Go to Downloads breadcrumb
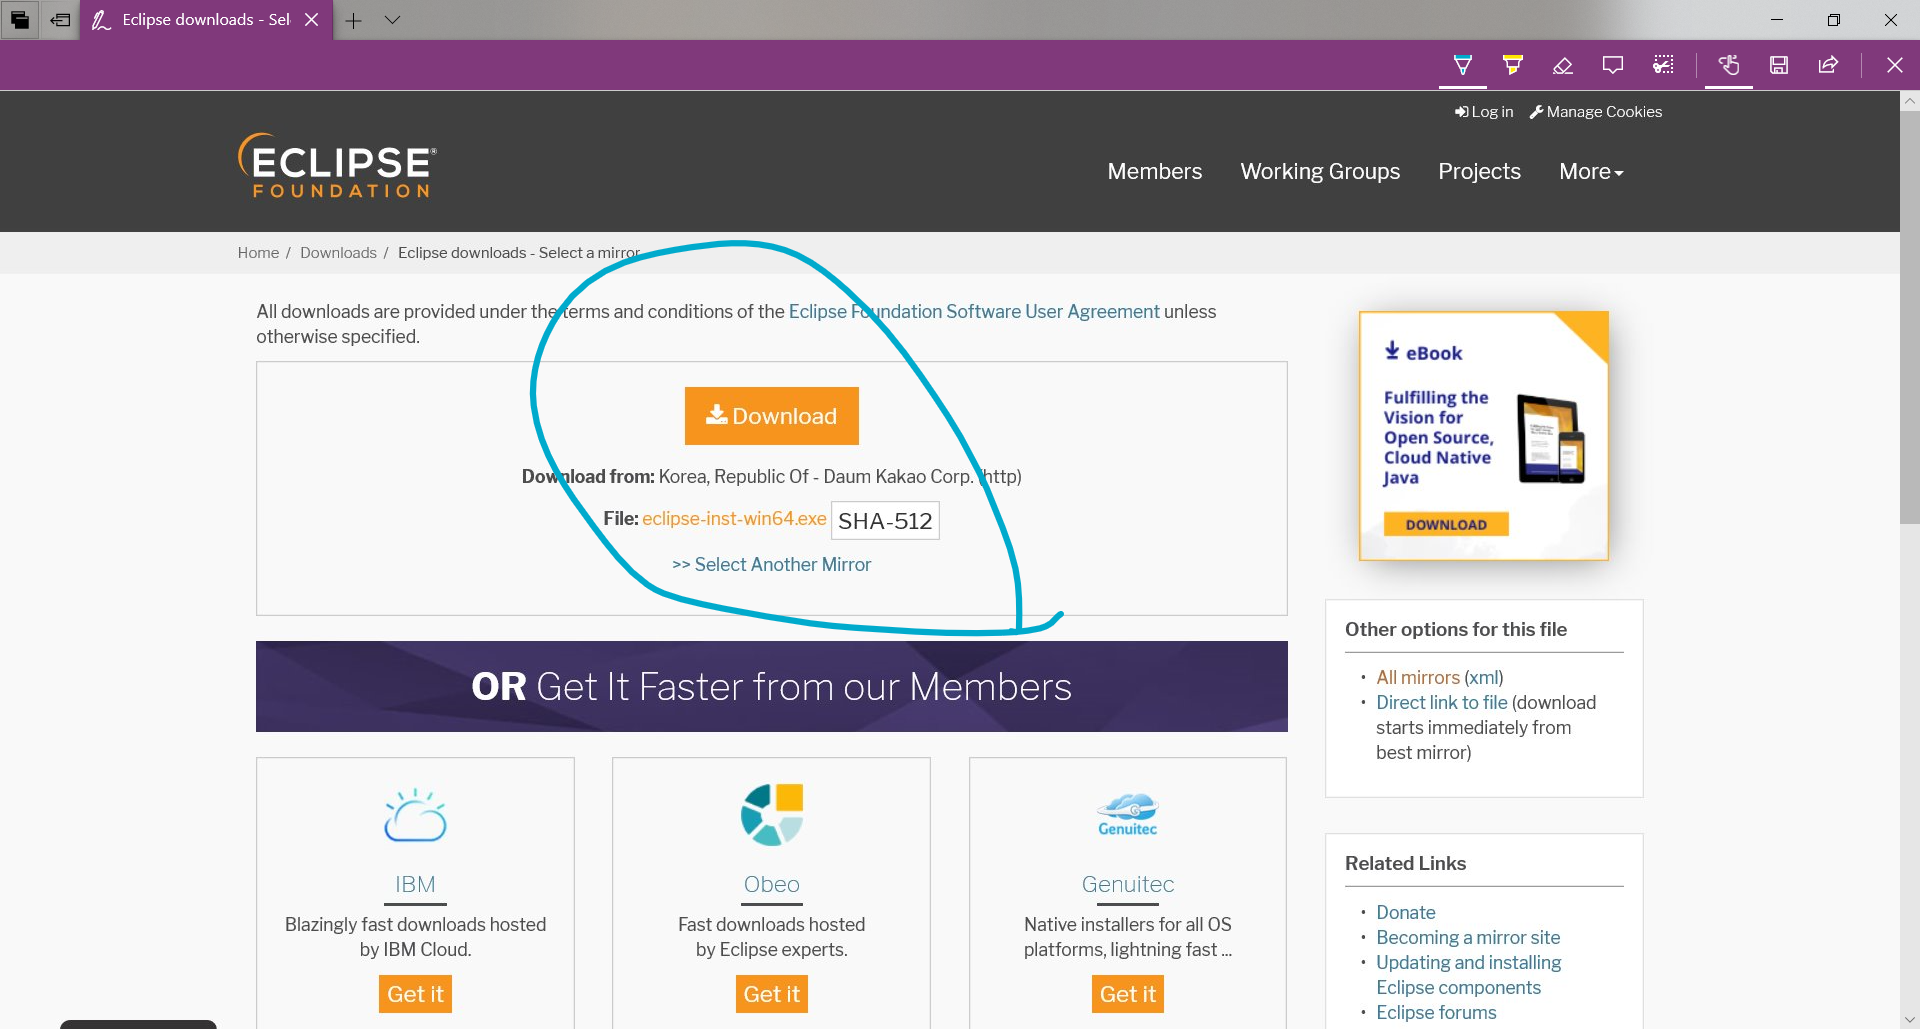The height and width of the screenshot is (1029, 1920). (x=338, y=253)
